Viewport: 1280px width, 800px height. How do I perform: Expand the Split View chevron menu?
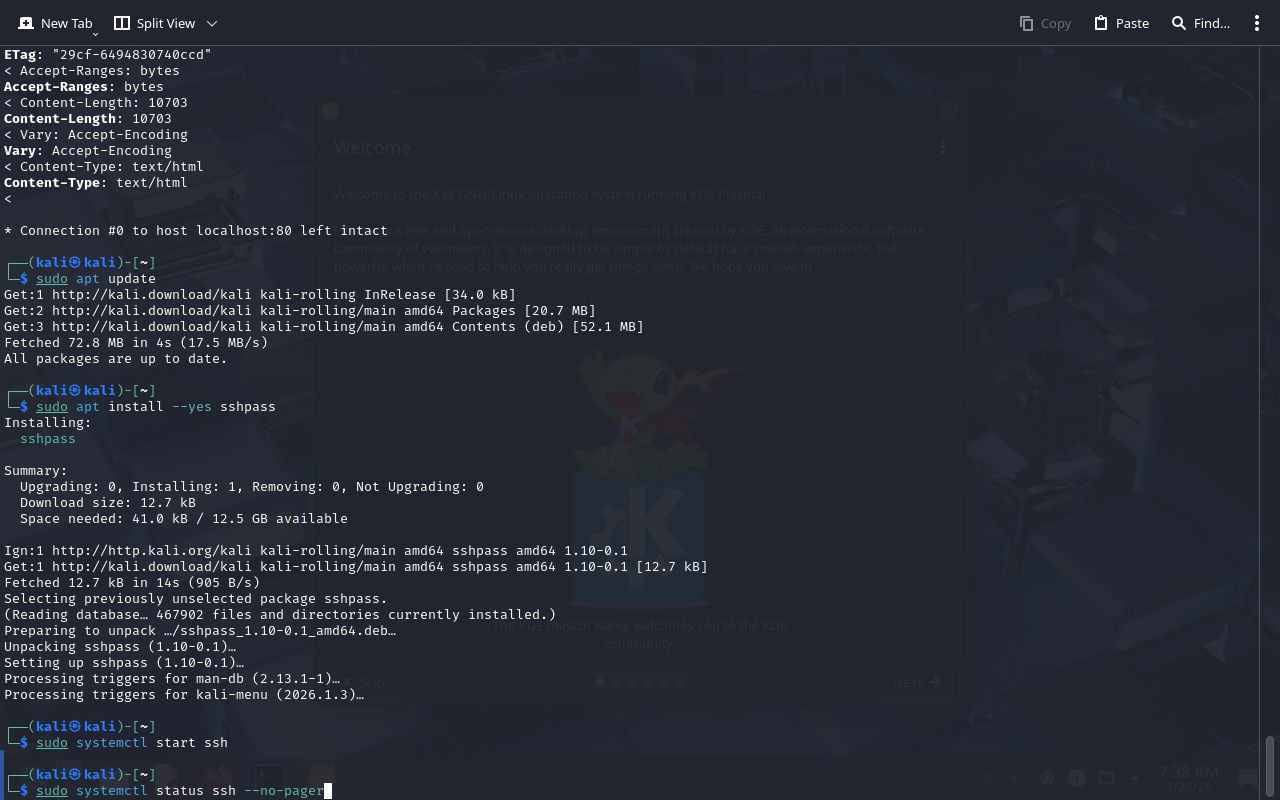pos(211,23)
